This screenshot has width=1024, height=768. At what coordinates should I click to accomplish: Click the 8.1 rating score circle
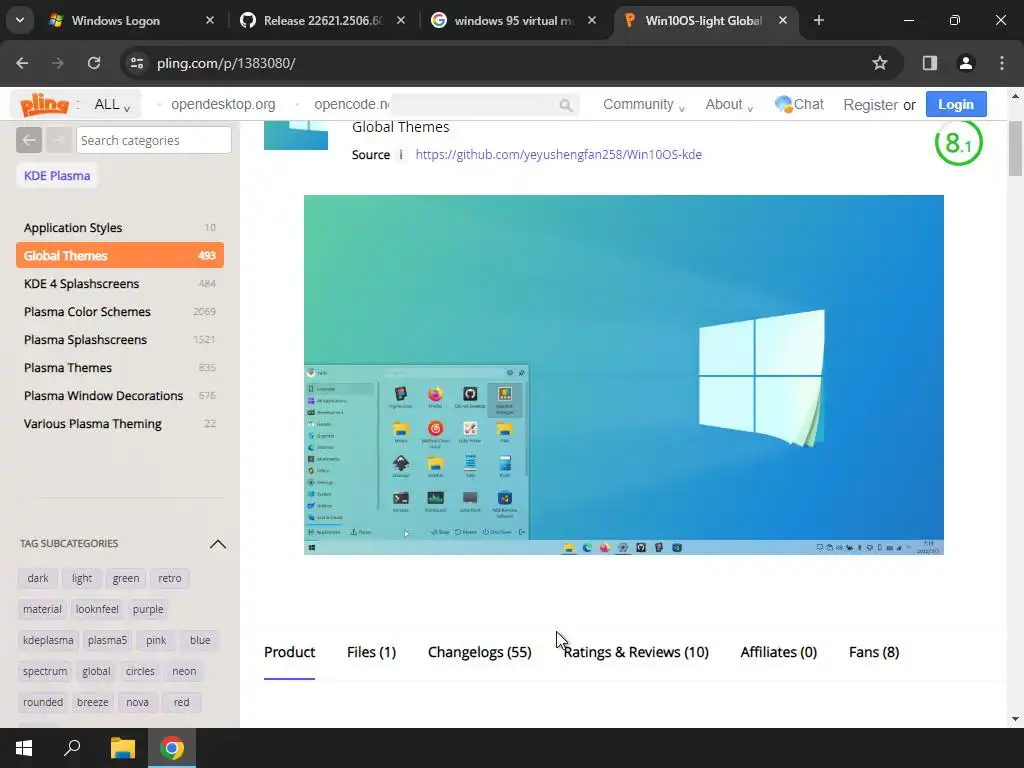click(x=958, y=142)
